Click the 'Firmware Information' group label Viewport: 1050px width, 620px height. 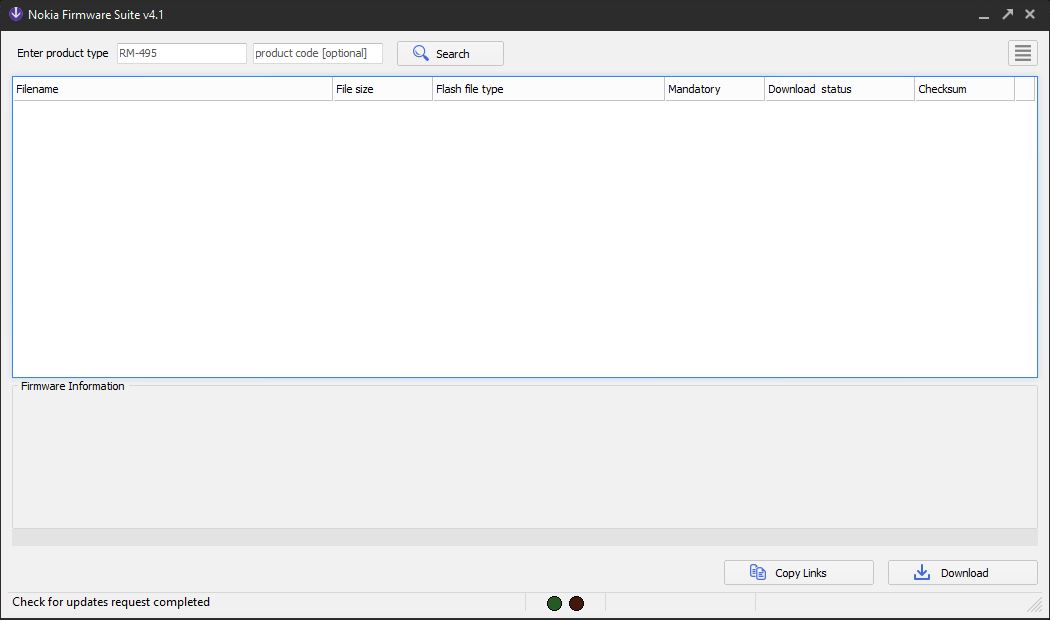point(72,386)
